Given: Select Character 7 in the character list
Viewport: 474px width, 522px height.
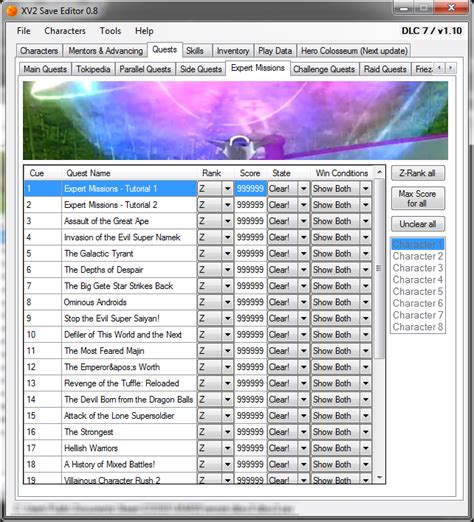Looking at the screenshot, I should point(417,315).
